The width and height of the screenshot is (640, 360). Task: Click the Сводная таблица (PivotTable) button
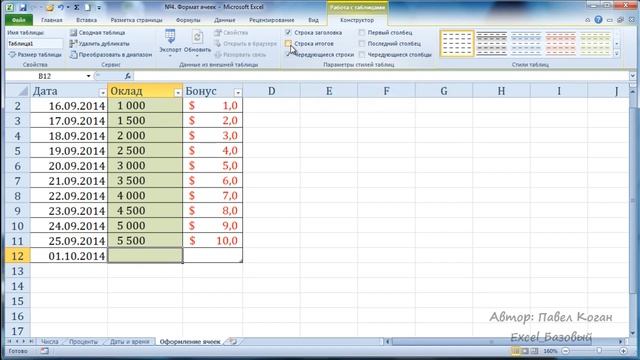97,33
